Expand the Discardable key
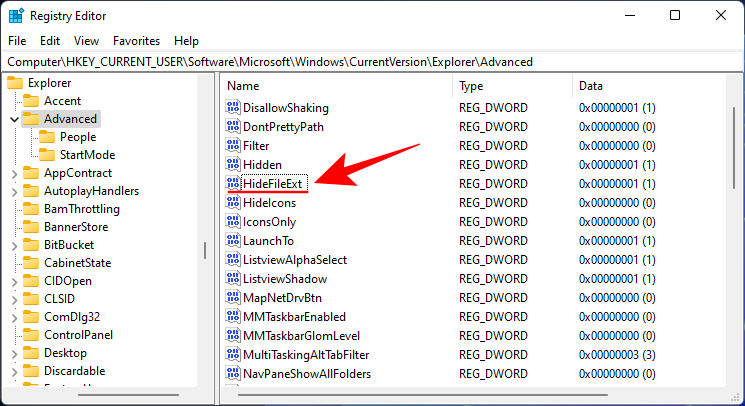Image resolution: width=745 pixels, height=406 pixels. [x=14, y=372]
